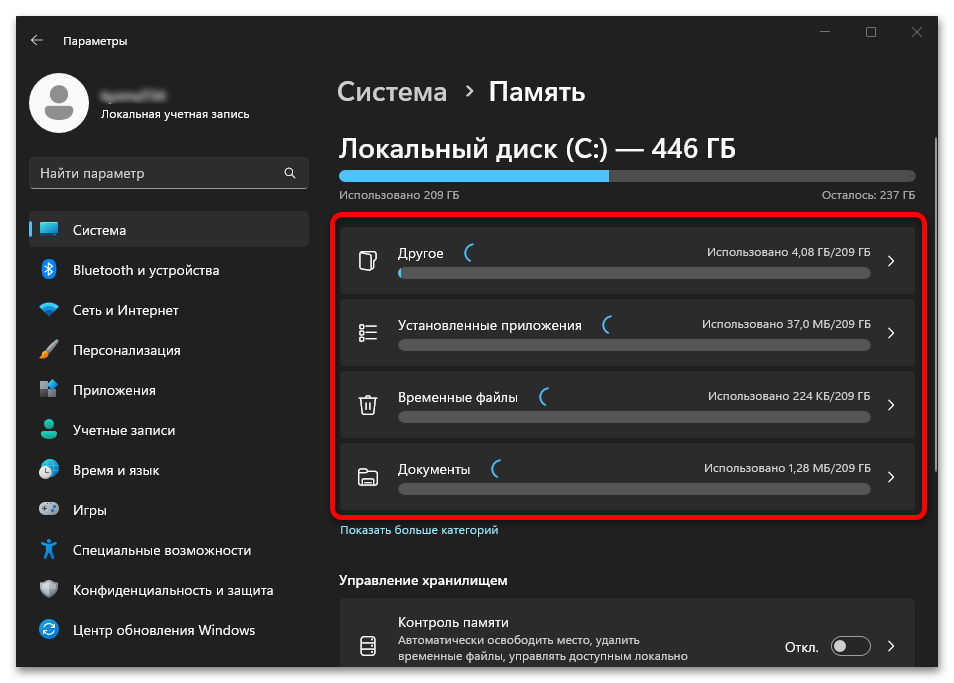Go back using the arrow icon

pyautogui.click(x=37, y=40)
